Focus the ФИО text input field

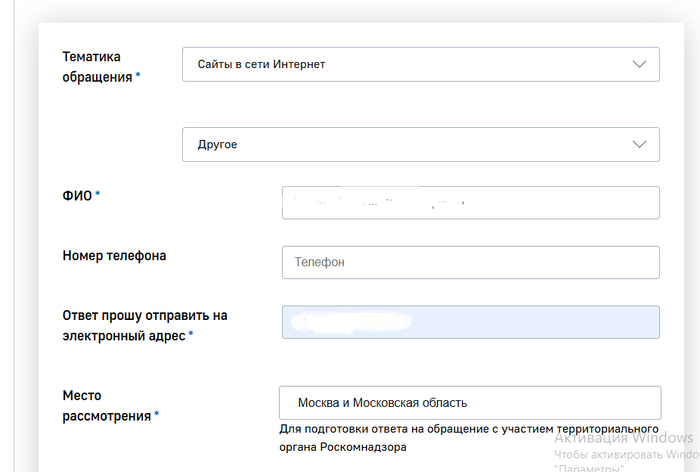[x=470, y=202]
